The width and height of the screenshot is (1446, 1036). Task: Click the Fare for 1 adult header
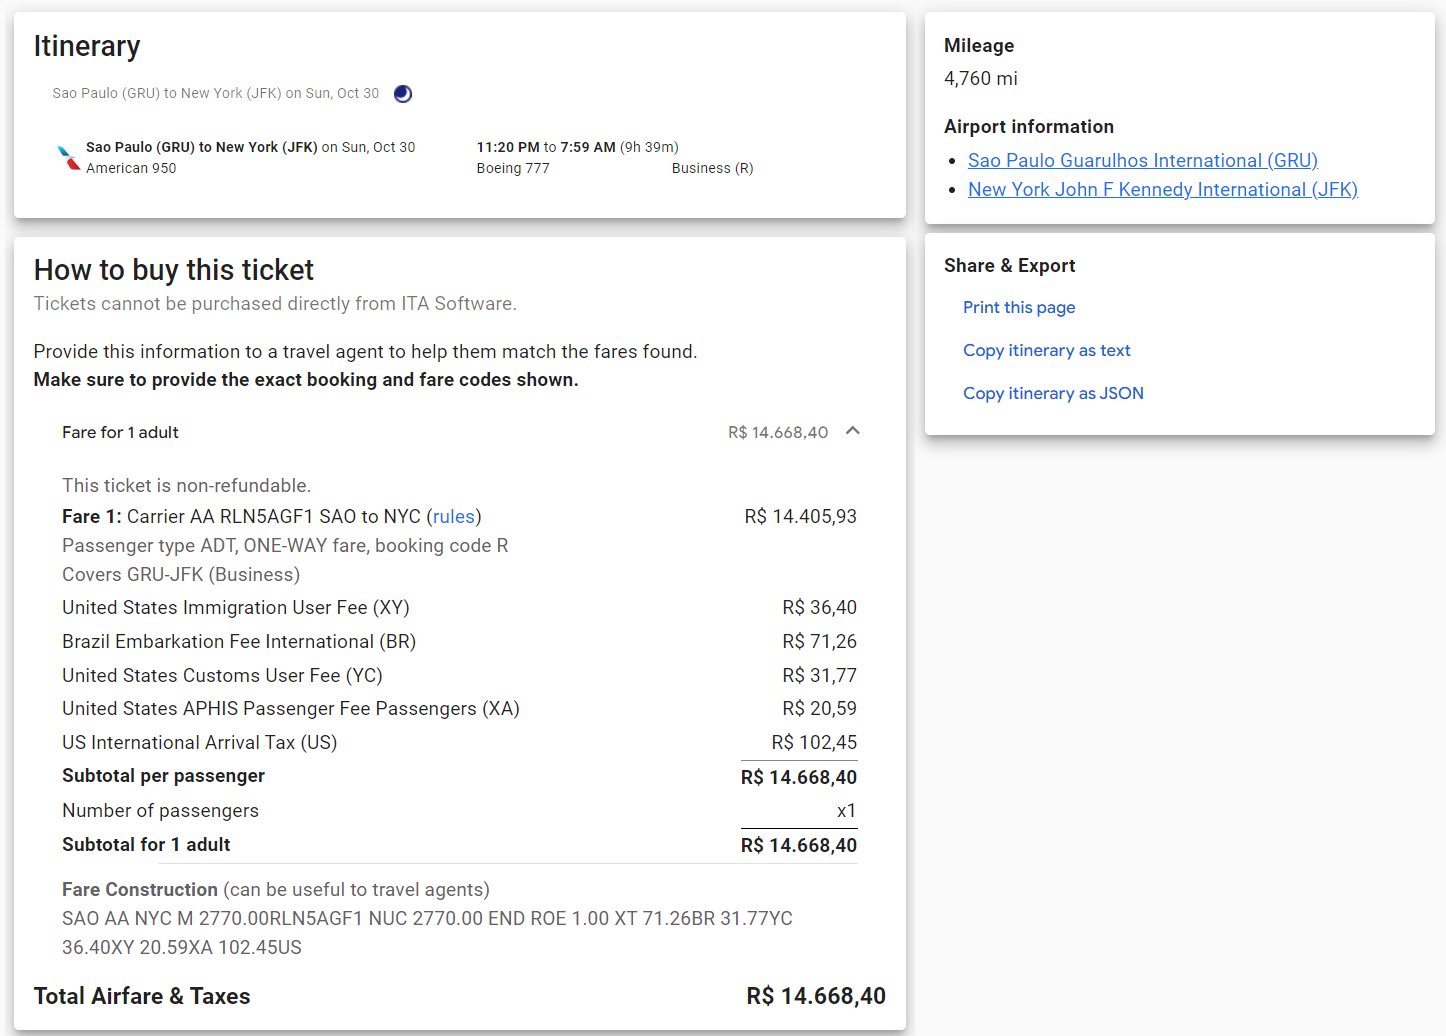120,433
